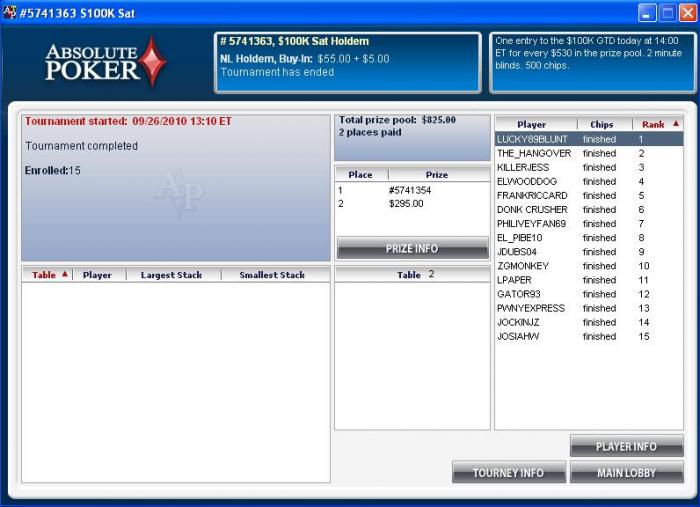Click the tournament description text box
Viewport: 700px width, 507px height.
coord(593,63)
